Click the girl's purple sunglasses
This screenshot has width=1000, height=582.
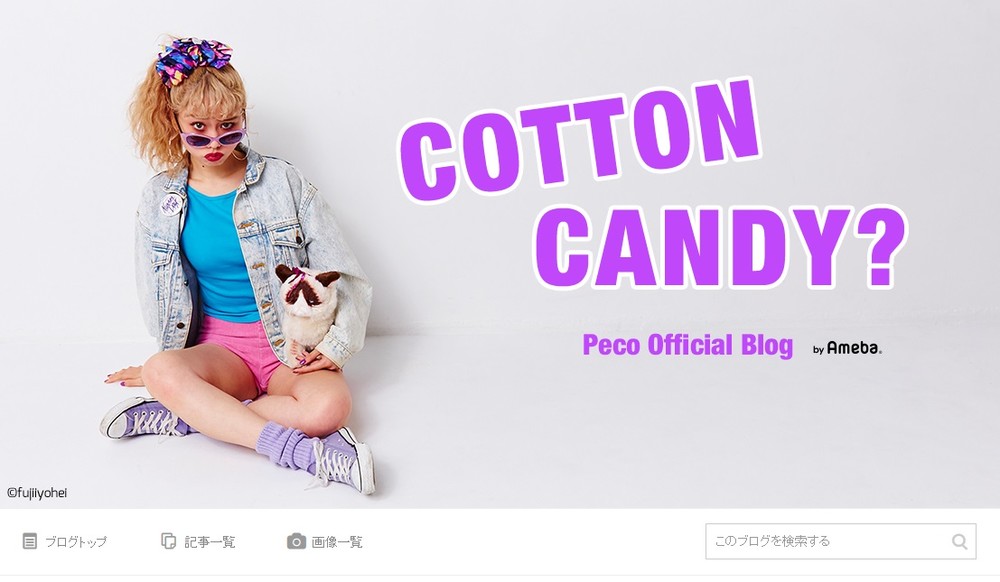point(214,136)
